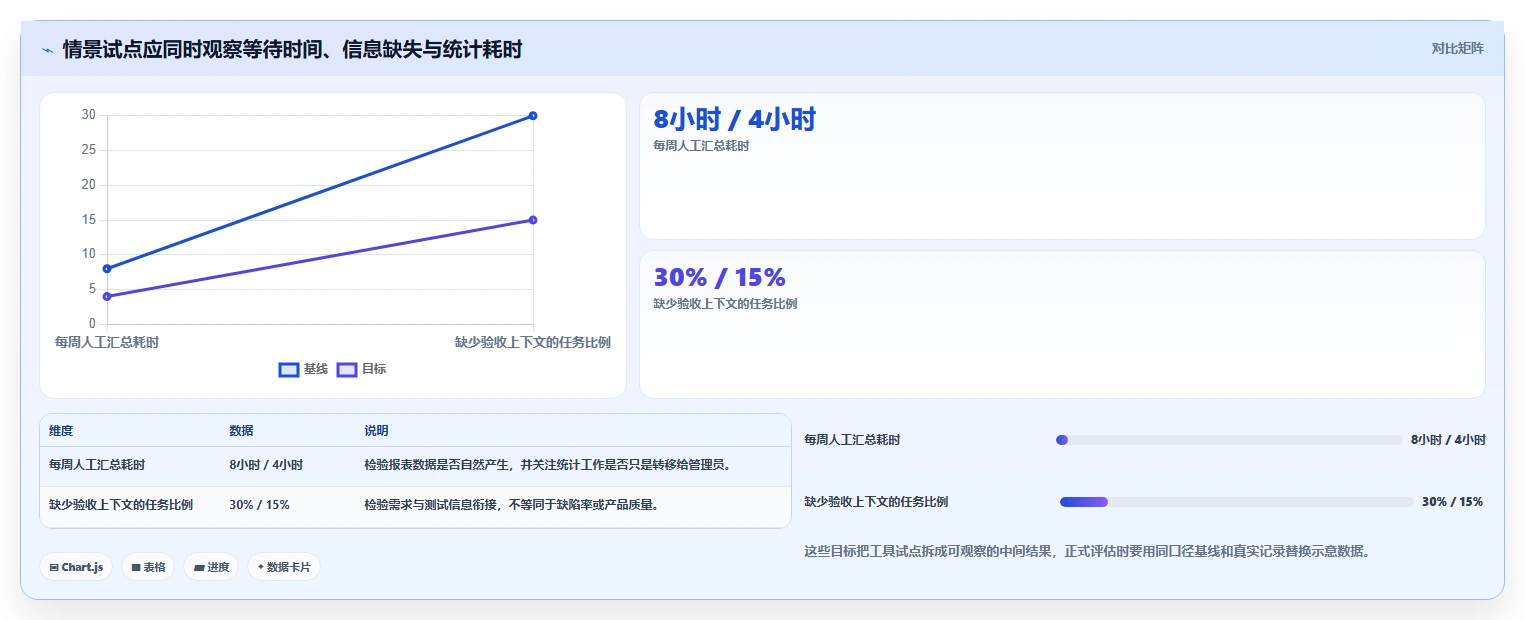The image size is (1525, 620).
Task: Click the 基线 data point at value 30
Action: 533,116
